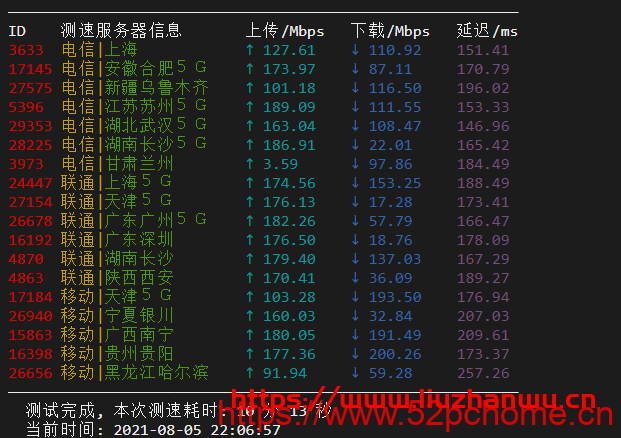This screenshot has height=438, width=621.
Task: Select server ID 27154
Action: point(30,202)
